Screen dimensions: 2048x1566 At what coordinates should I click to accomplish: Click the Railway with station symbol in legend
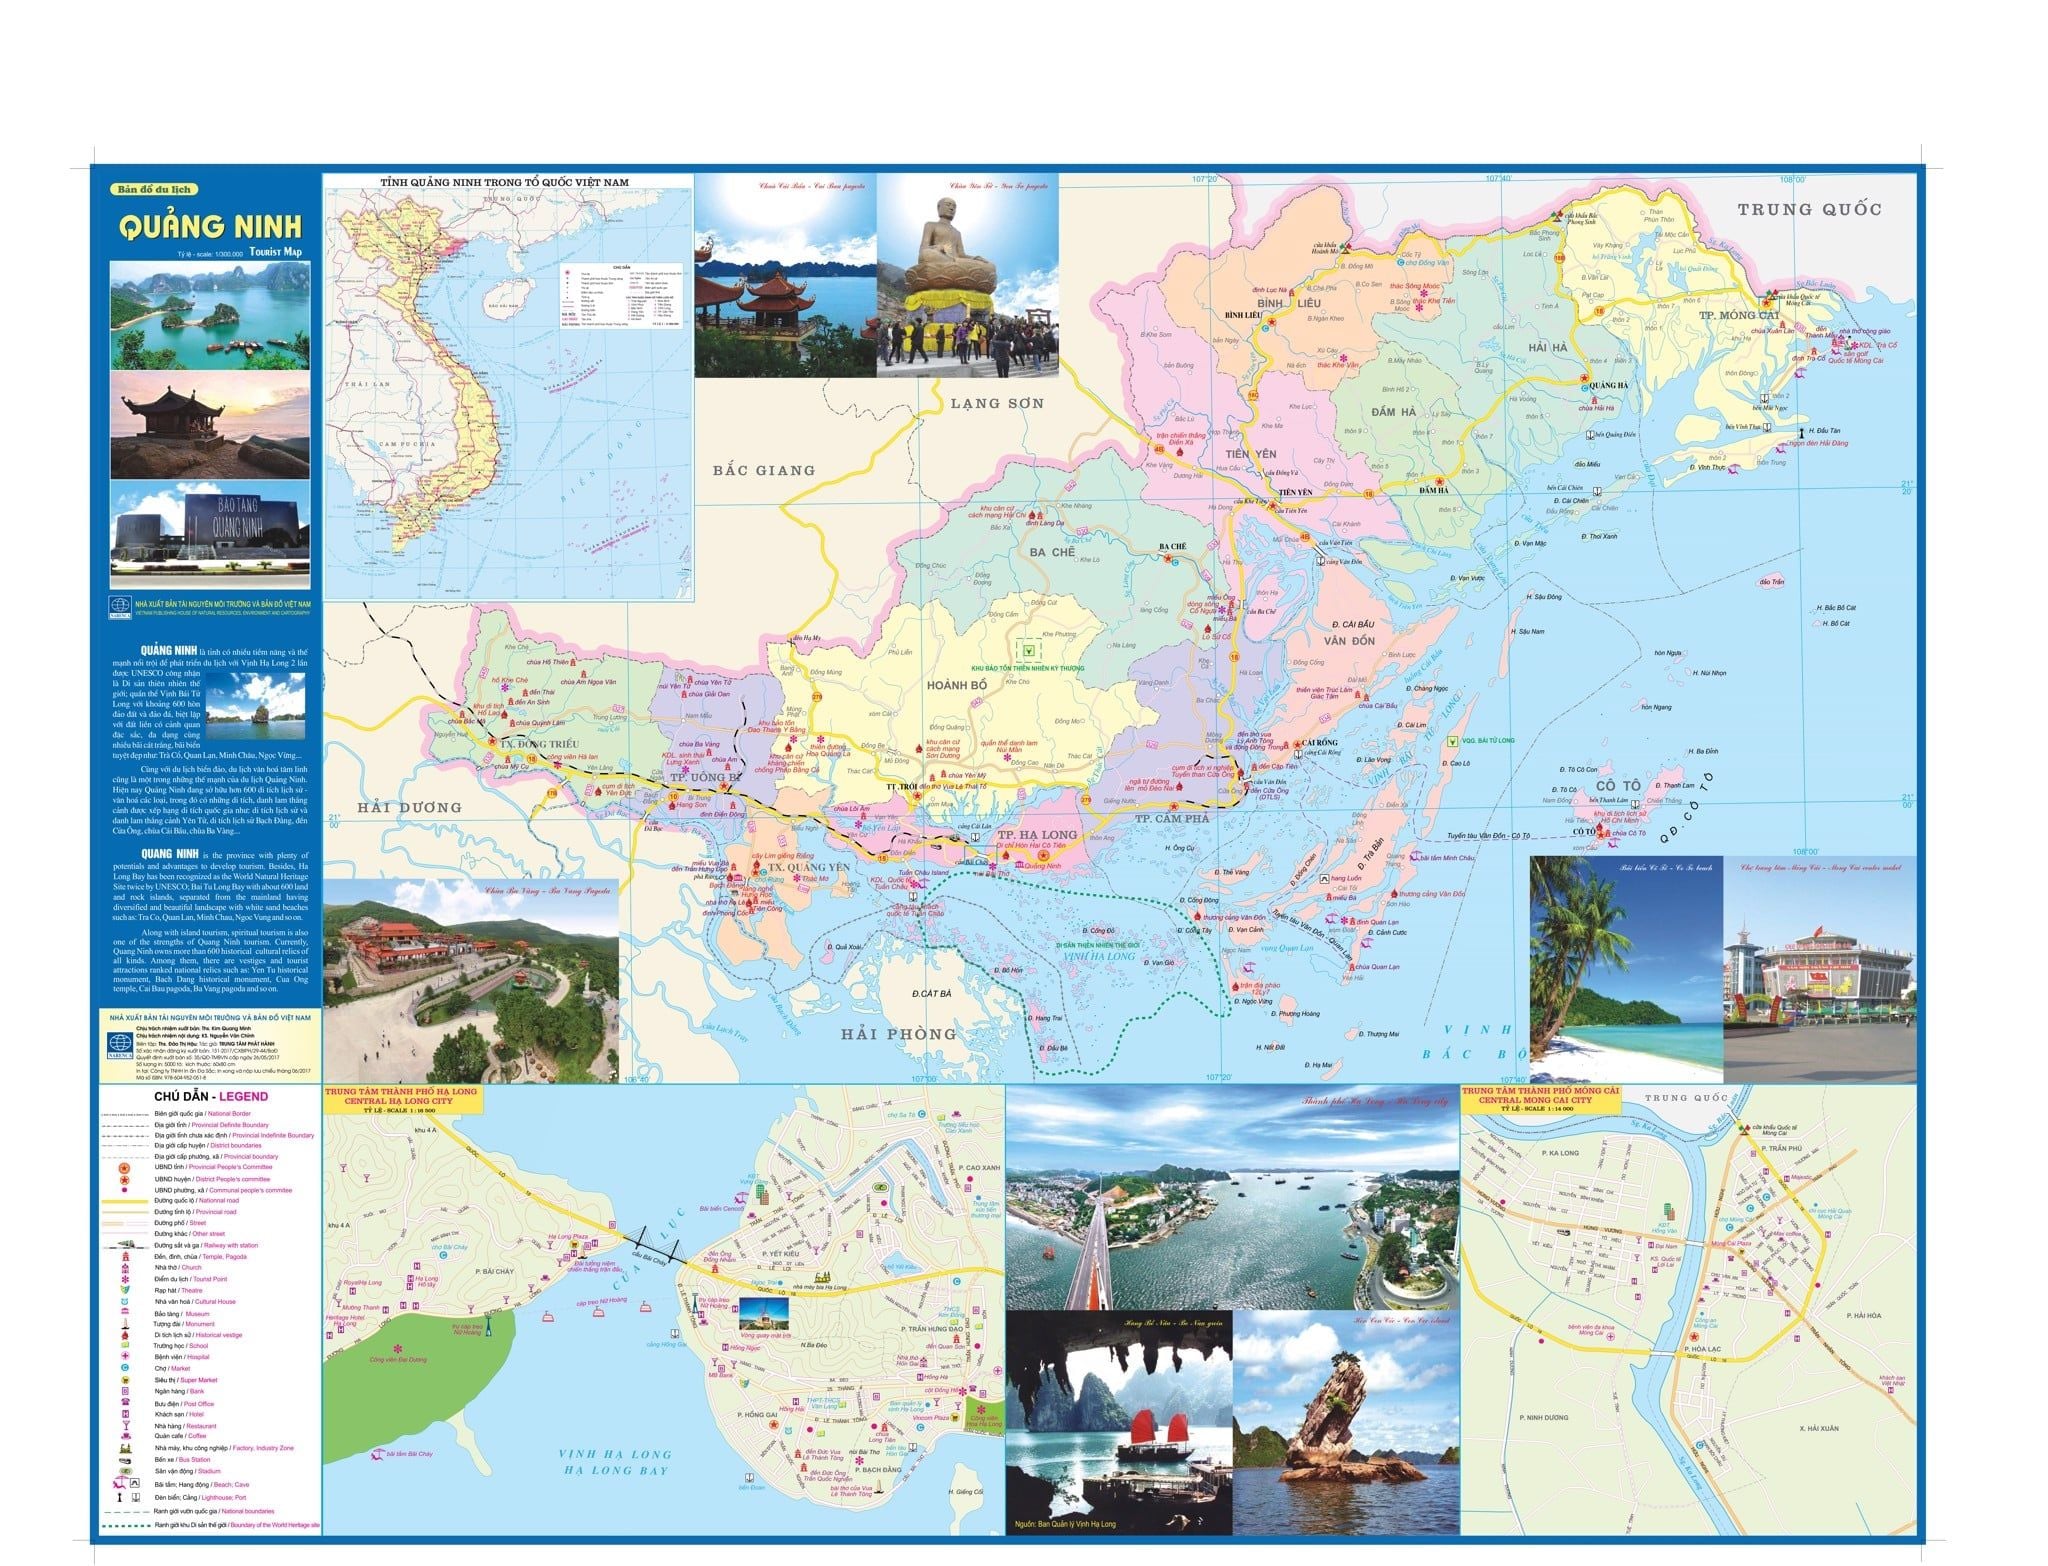click(x=126, y=1245)
